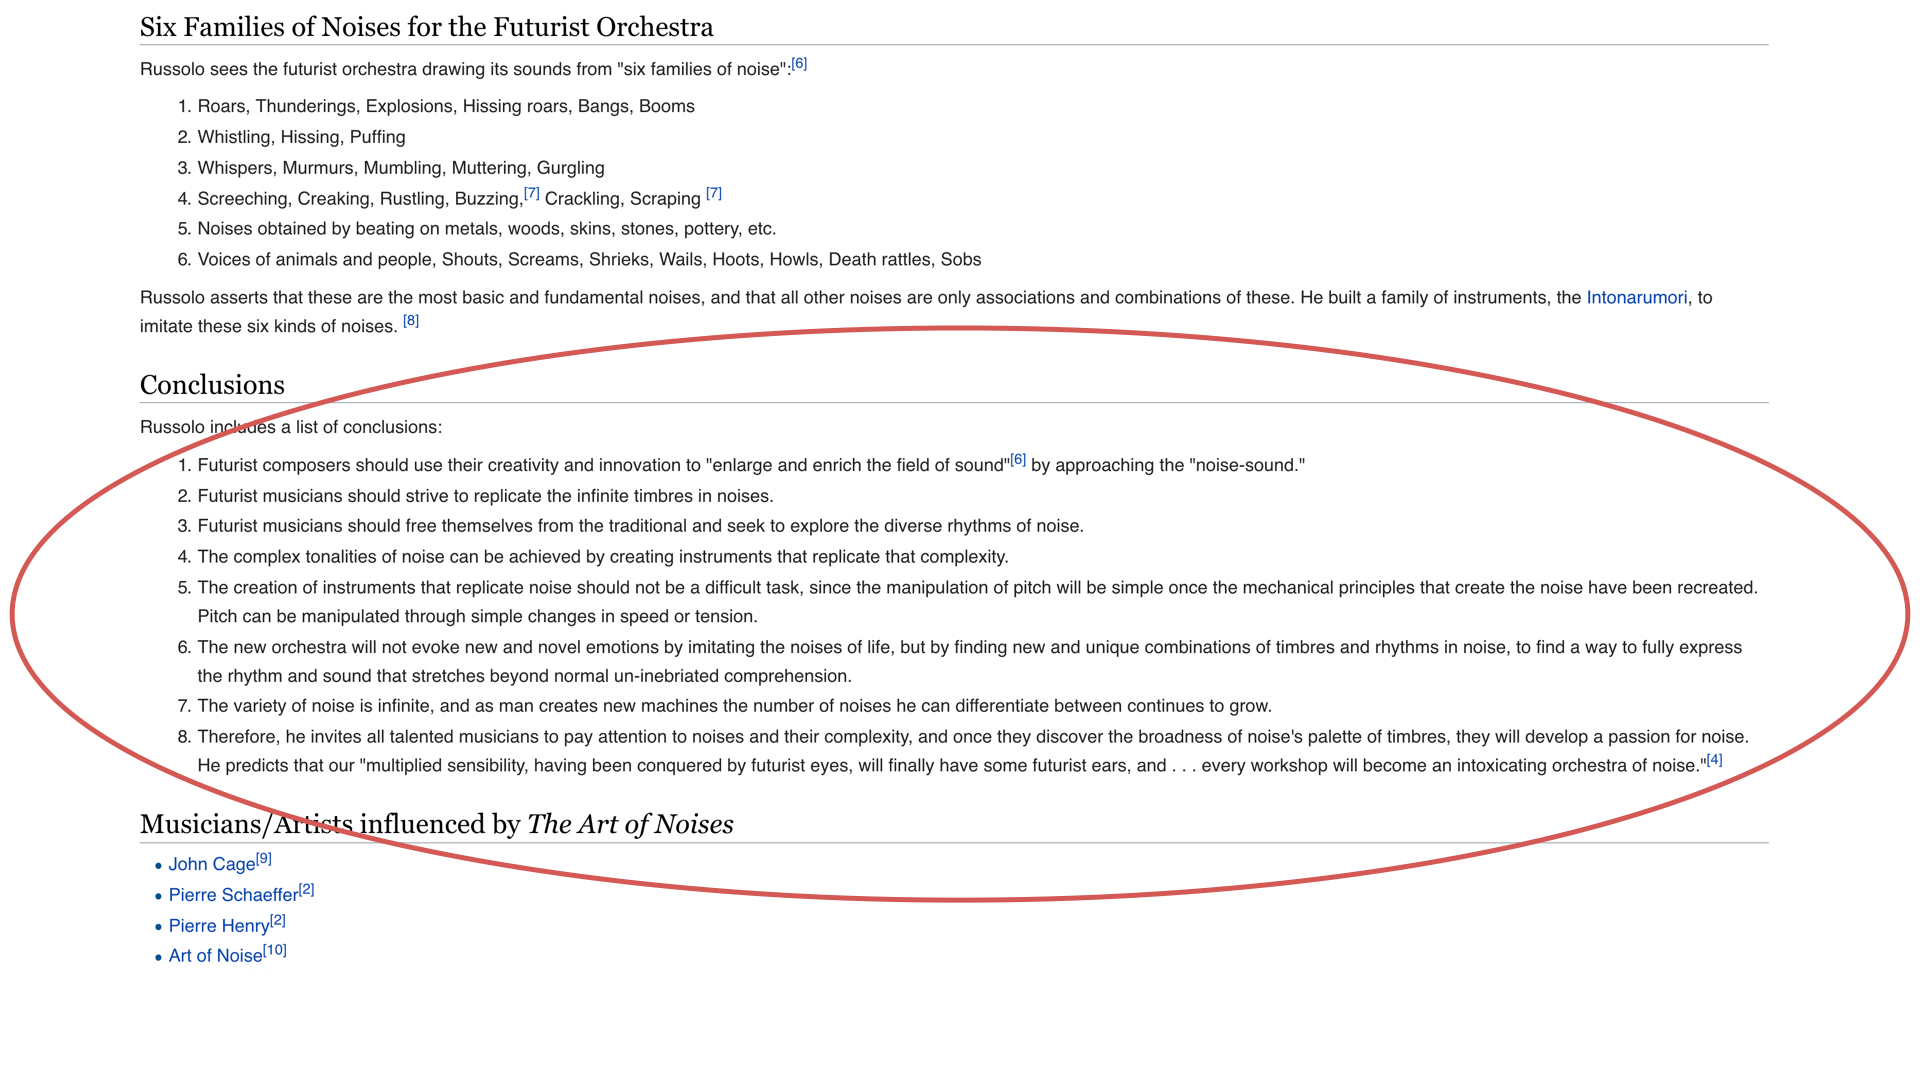The image size is (1920, 1080).
Task: Click citation [7] after "Crackling, Scraping"
Action: click(713, 193)
